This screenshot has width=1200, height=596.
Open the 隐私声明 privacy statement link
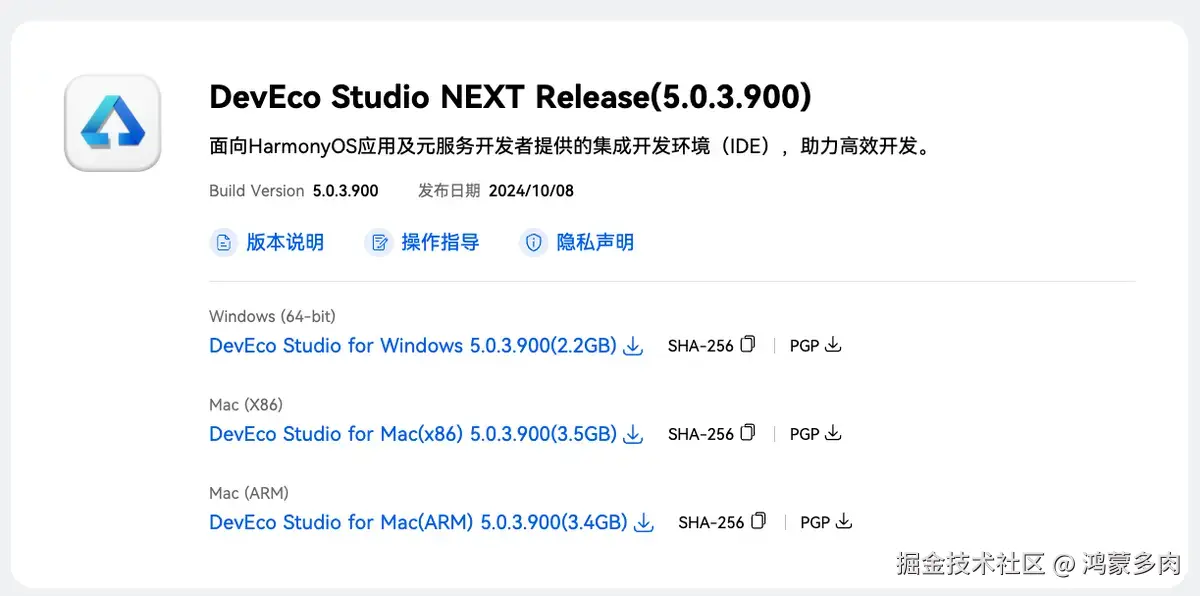pos(595,242)
